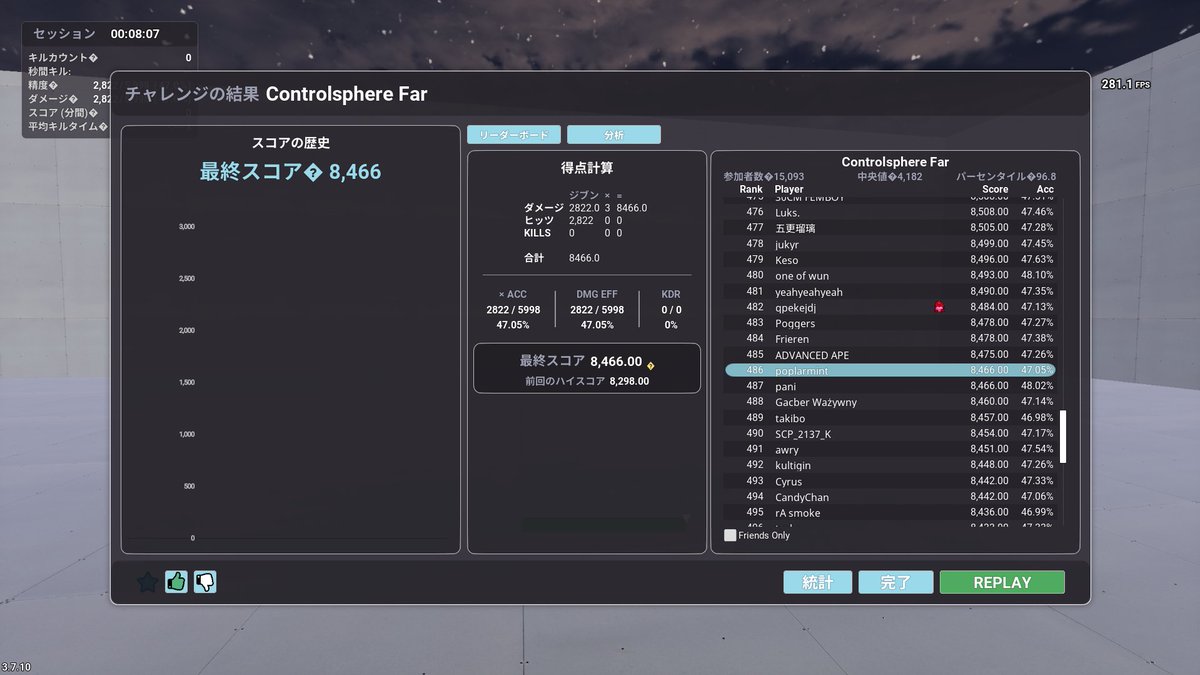Switch to the リーダーボード tab

[x=514, y=134]
